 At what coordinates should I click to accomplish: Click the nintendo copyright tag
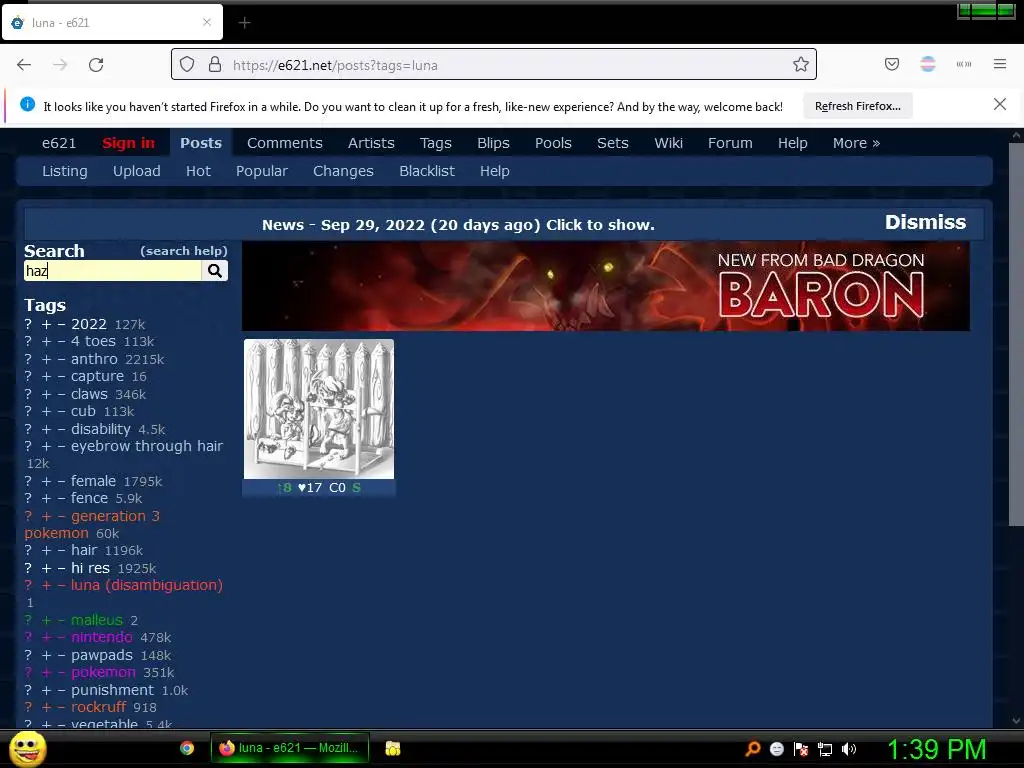pyautogui.click(x=102, y=637)
